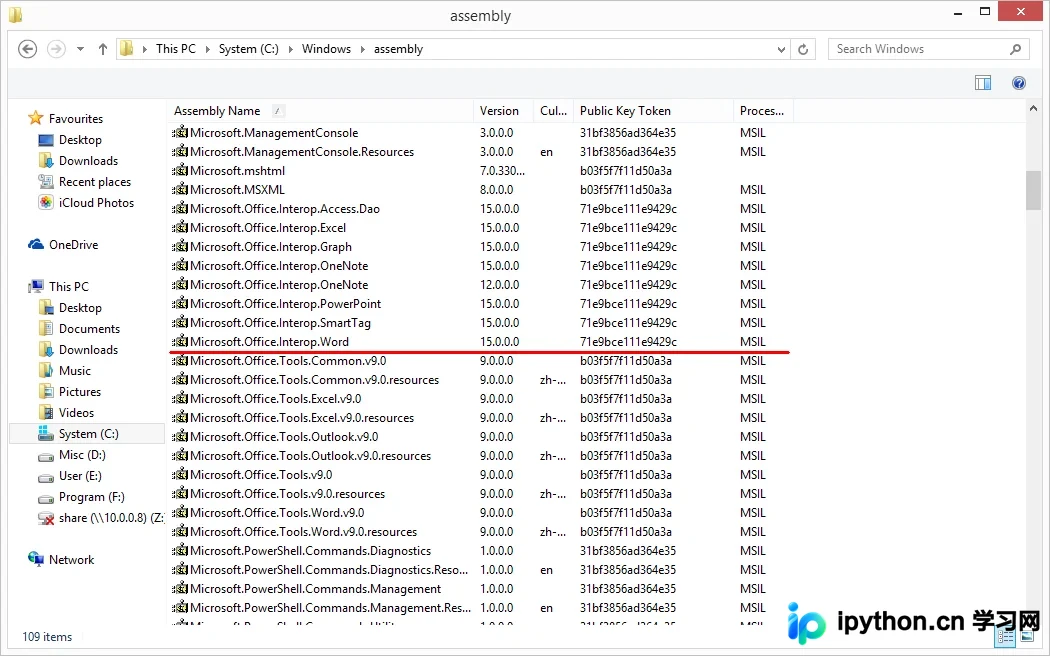Select Microsoft.PowerShell.Commands.Management assembly
The image size is (1050, 656).
[315, 588]
